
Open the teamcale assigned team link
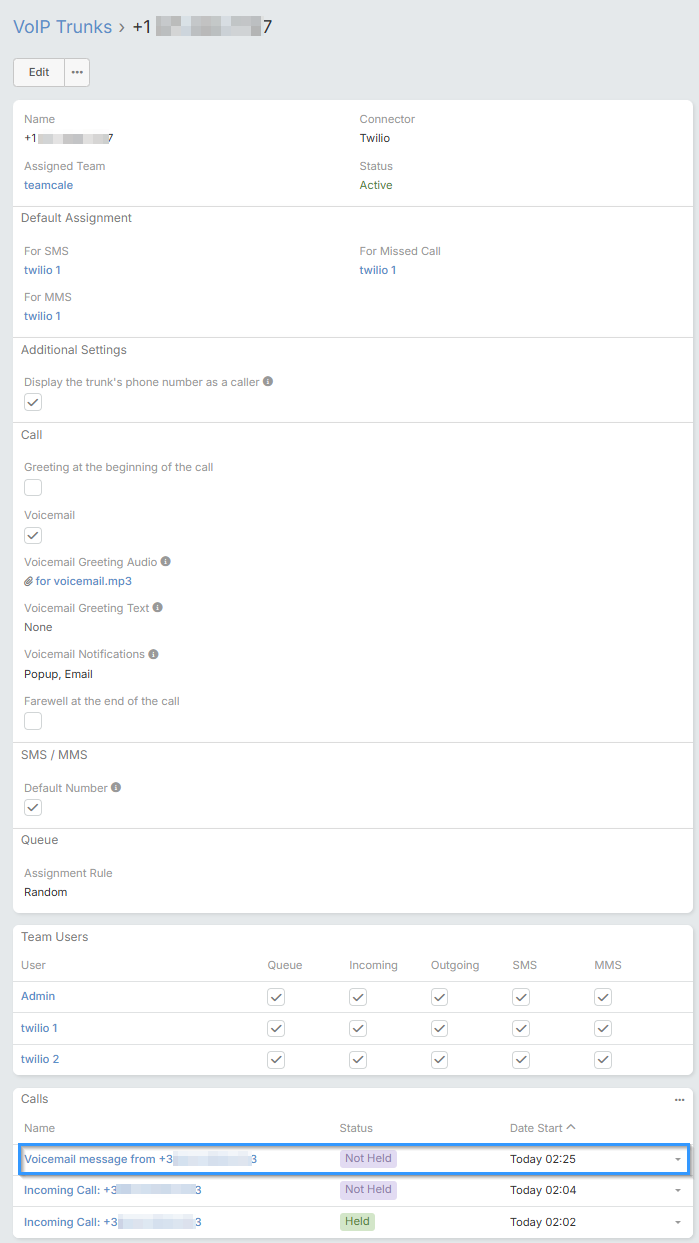tap(48, 185)
